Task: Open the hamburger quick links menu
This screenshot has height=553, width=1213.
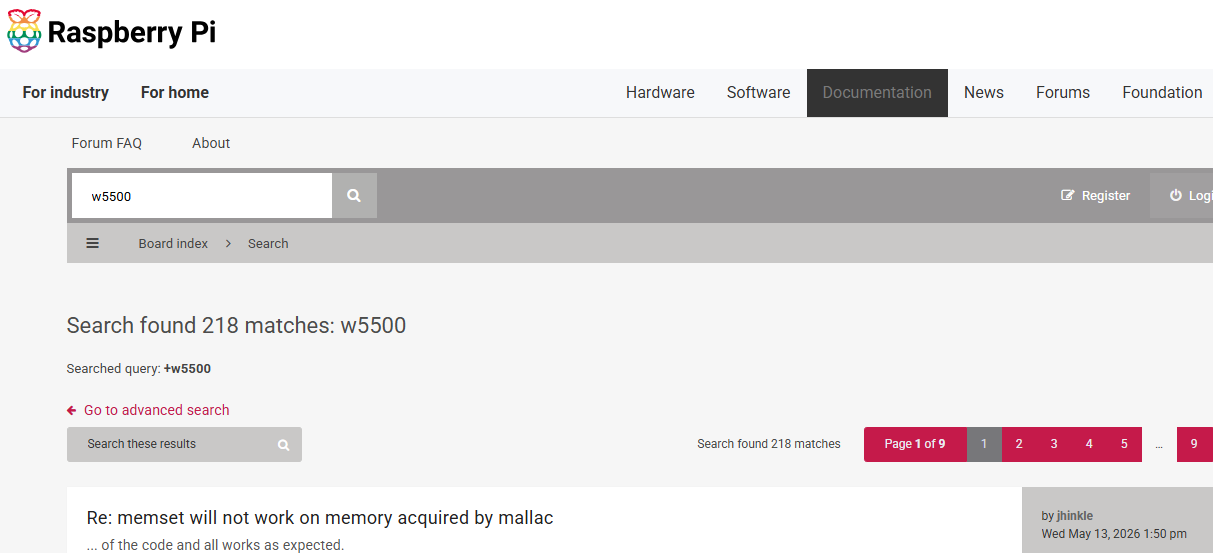Action: pos(92,243)
